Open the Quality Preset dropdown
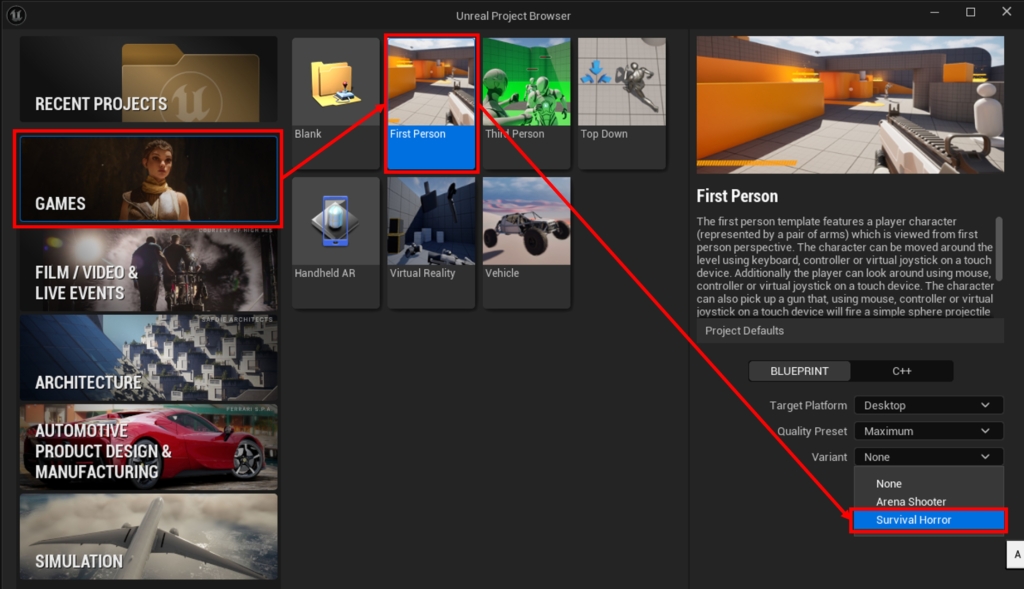1024x589 pixels. click(x=928, y=431)
